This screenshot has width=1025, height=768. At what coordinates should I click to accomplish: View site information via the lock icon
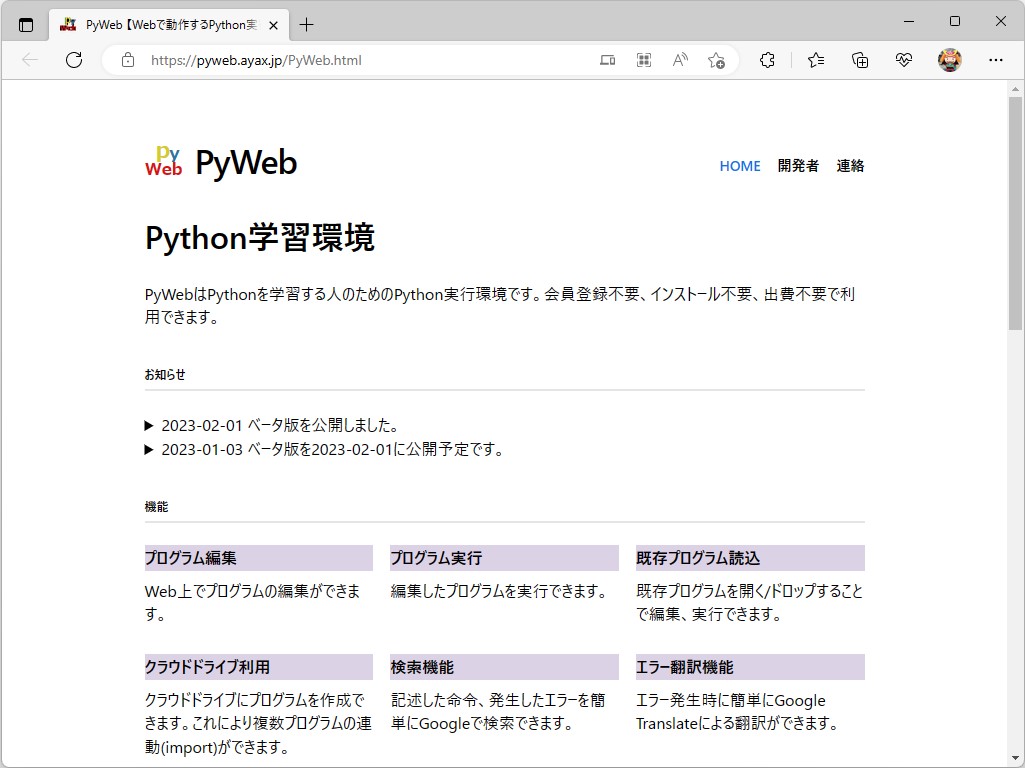tap(126, 60)
